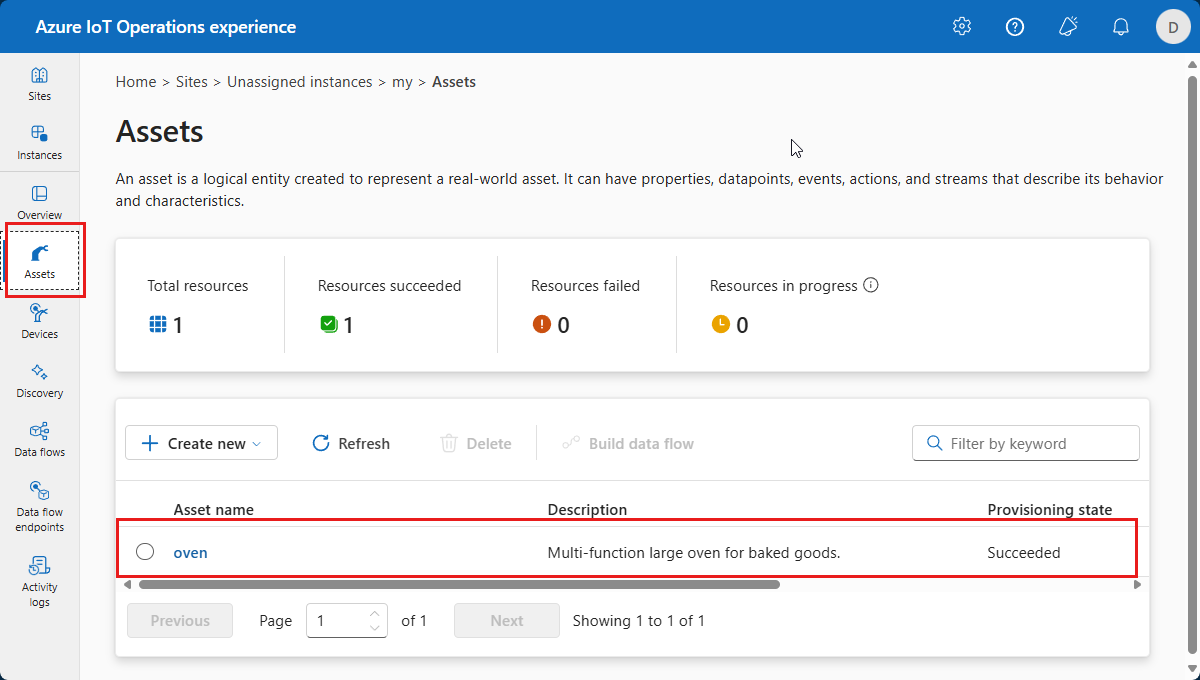Screen dimensions: 1200x680
Task: View the Activity logs
Action: 39,578
